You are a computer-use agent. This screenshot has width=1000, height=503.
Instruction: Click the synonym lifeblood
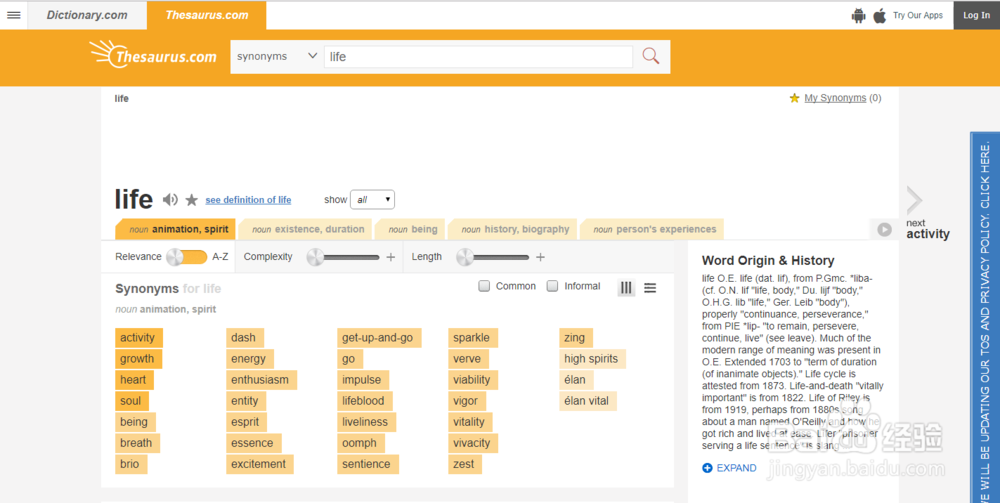365,401
